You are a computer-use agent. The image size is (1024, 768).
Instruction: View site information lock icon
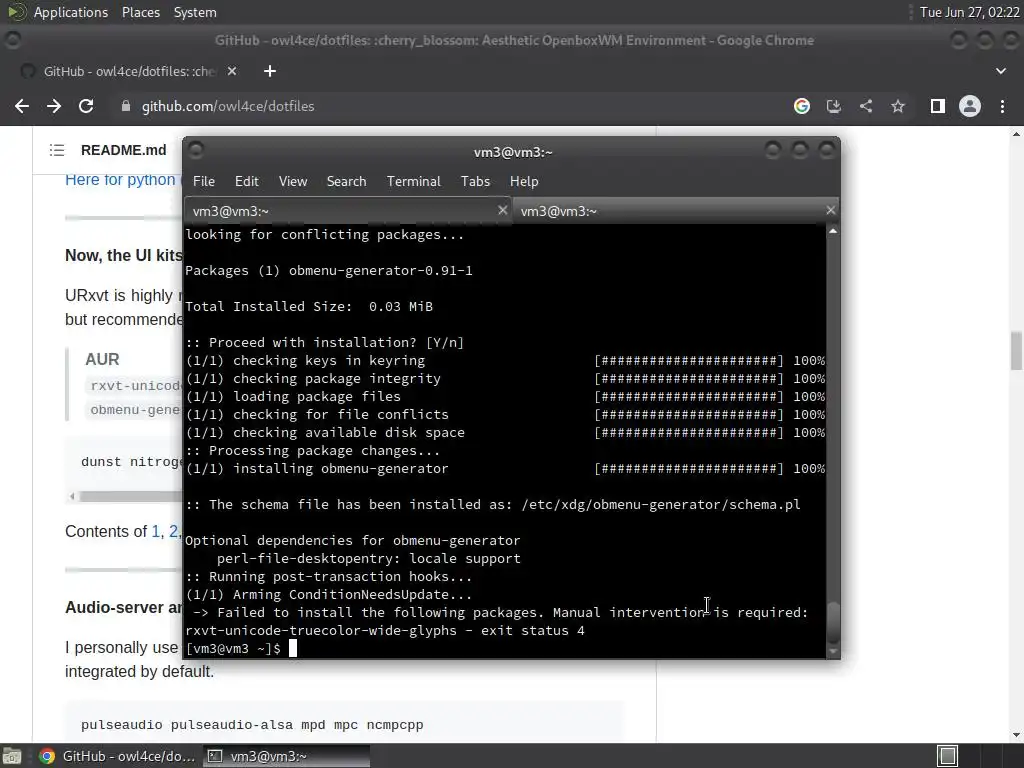[x=126, y=106]
